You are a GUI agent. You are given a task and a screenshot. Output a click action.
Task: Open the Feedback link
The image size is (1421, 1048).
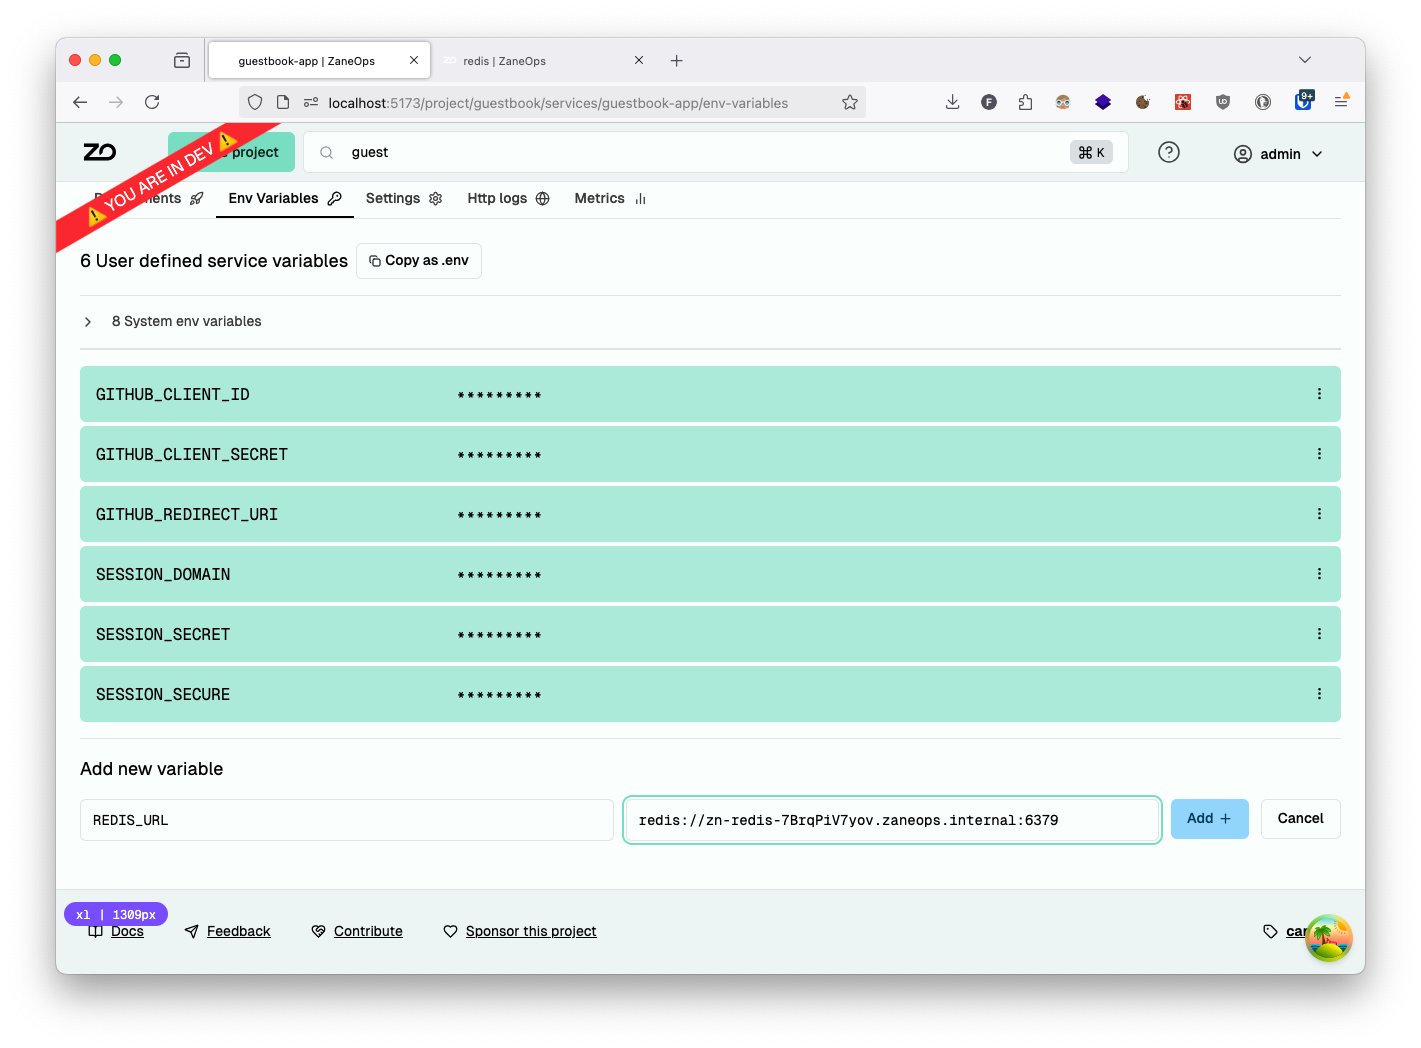click(x=238, y=931)
